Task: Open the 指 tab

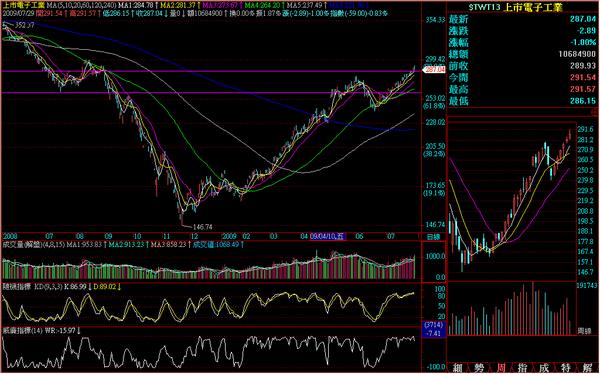Action: coord(522,368)
